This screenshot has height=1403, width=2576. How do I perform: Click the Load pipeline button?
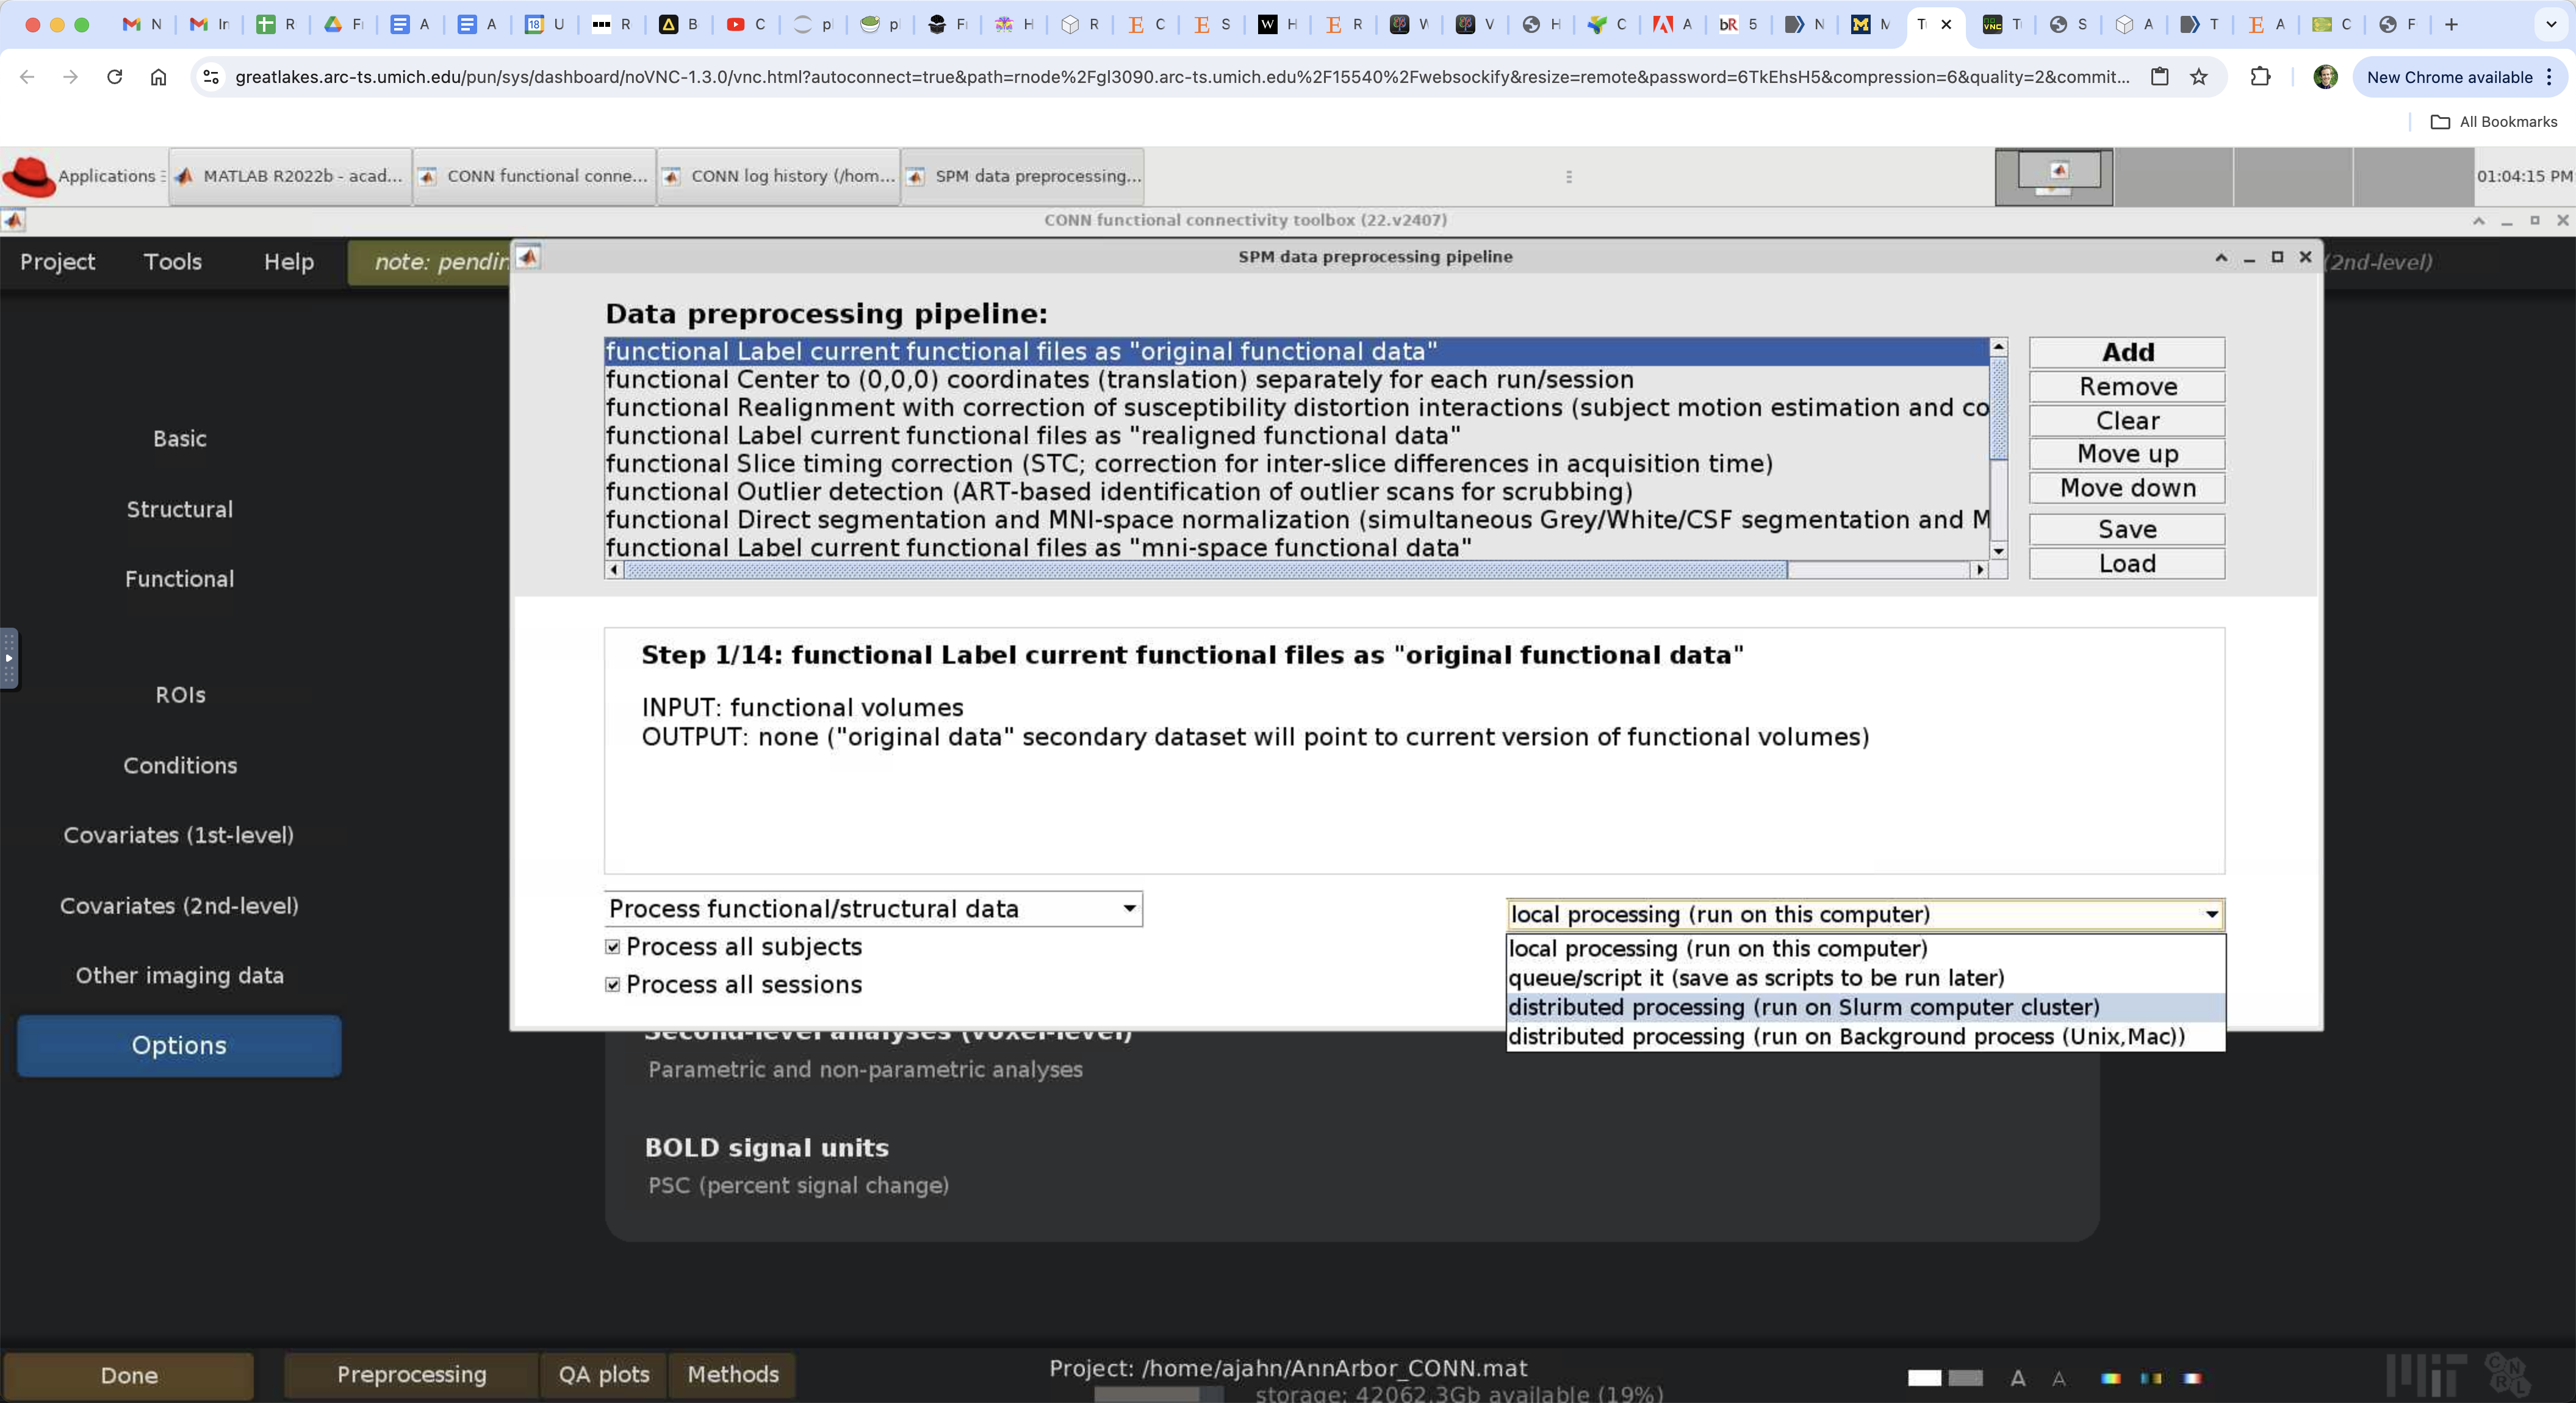pyautogui.click(x=2127, y=564)
